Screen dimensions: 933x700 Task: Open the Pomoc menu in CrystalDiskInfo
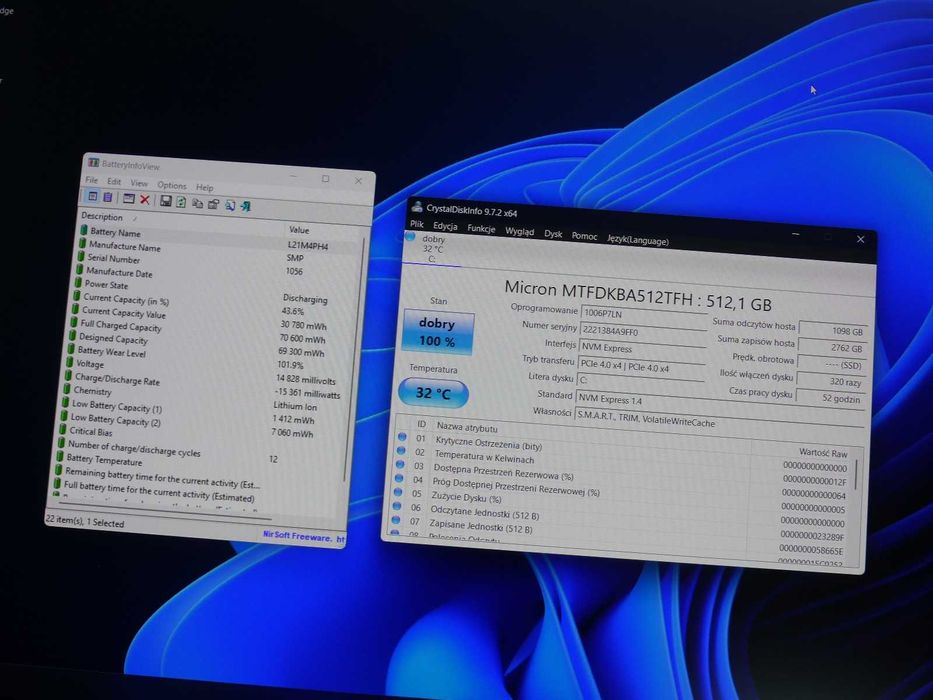point(584,236)
